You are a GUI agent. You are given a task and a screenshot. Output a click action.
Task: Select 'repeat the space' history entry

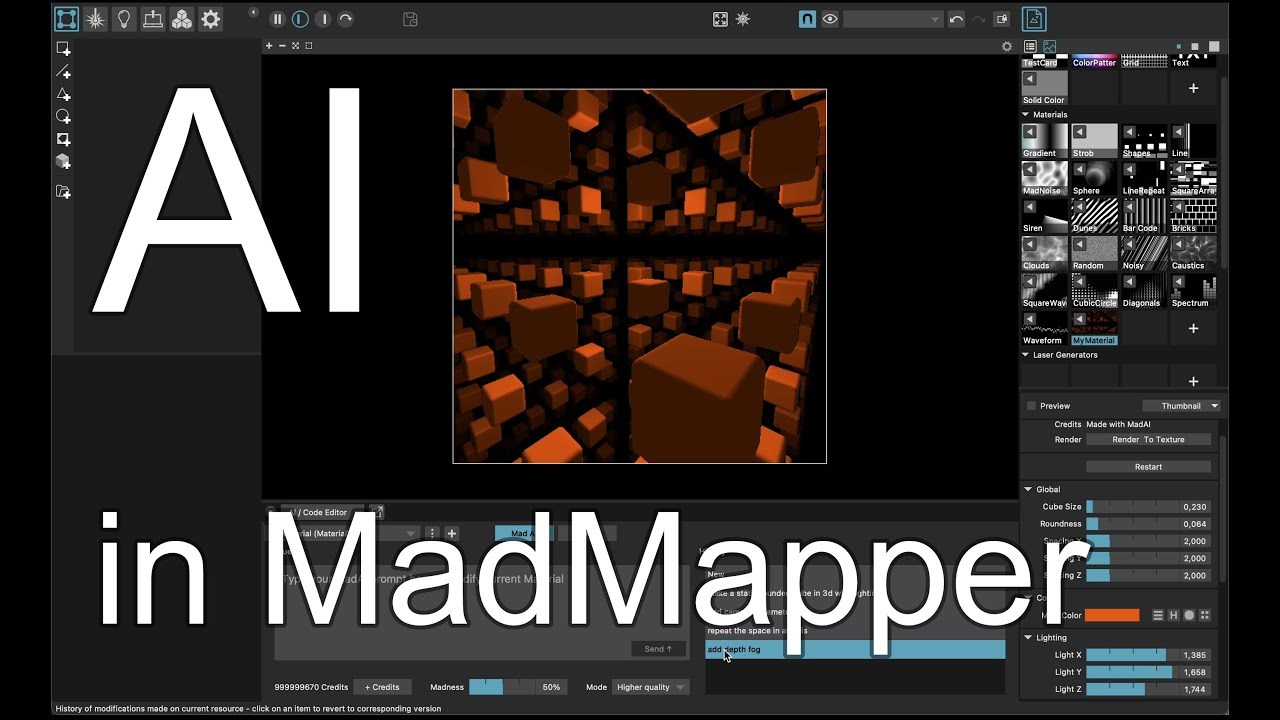pyautogui.click(x=855, y=631)
